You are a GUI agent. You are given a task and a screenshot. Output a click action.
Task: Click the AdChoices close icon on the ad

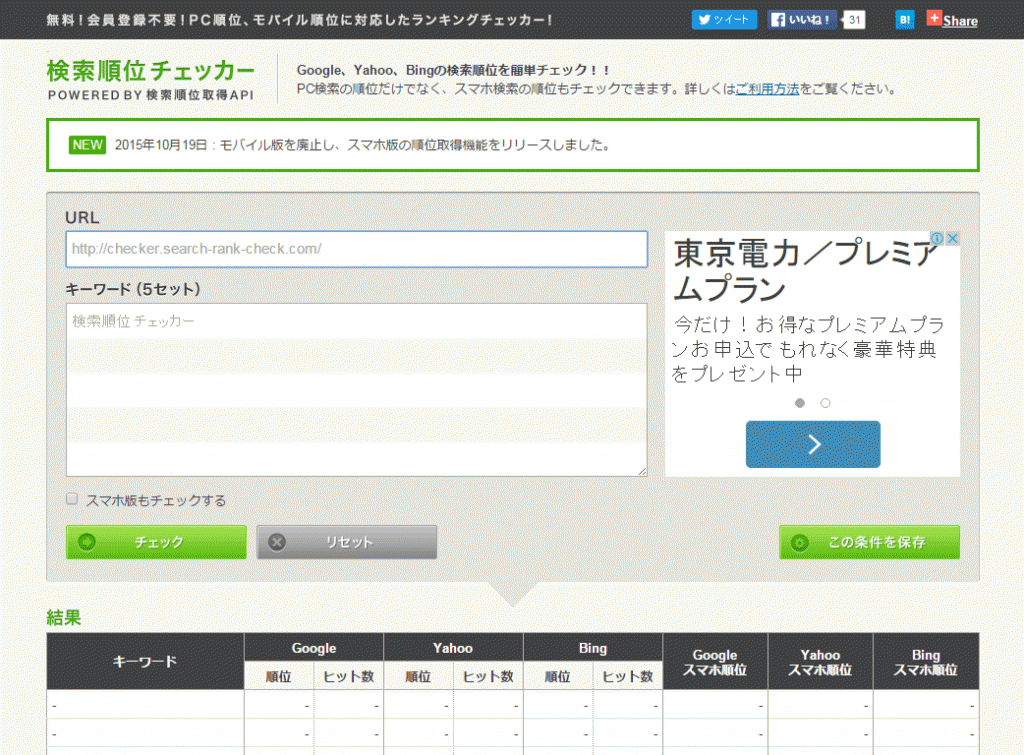(952, 238)
